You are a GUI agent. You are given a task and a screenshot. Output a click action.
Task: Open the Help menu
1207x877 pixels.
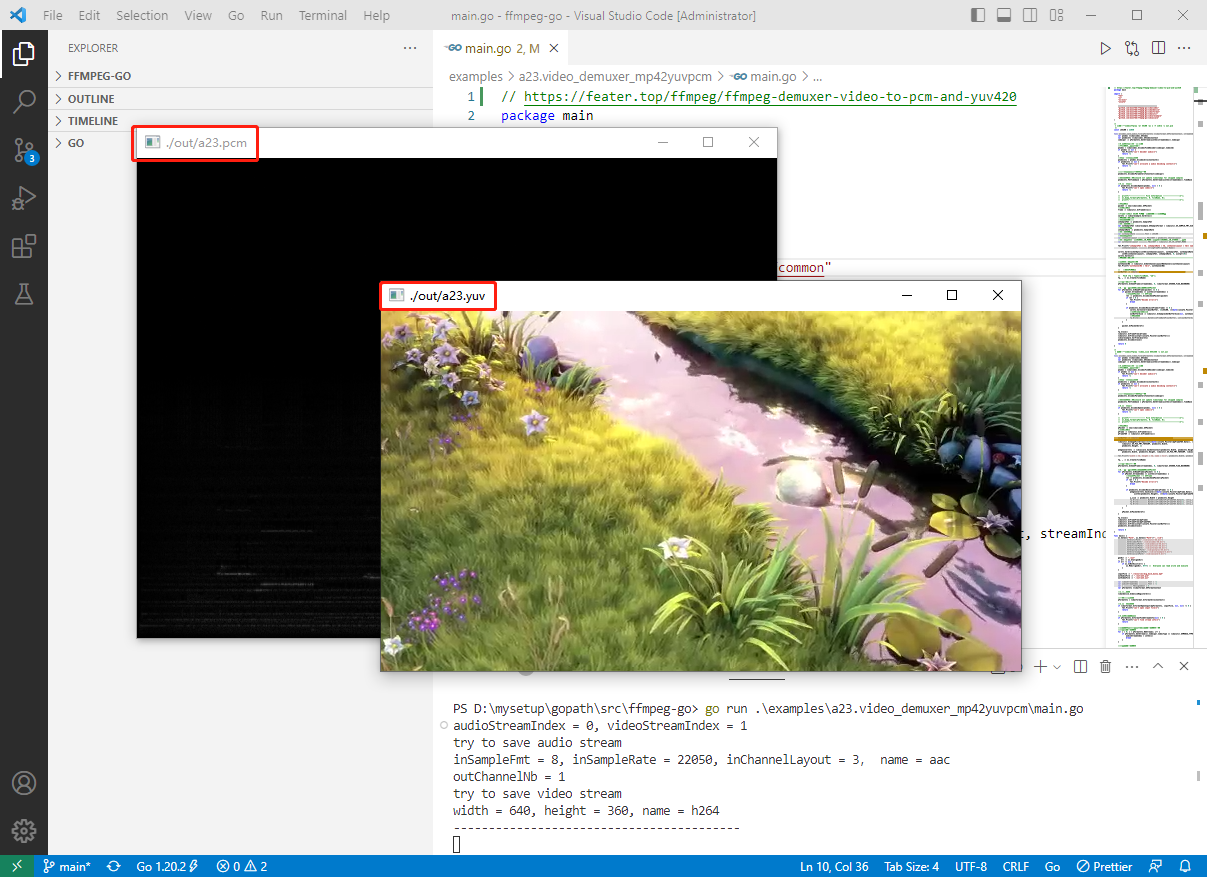tap(377, 15)
